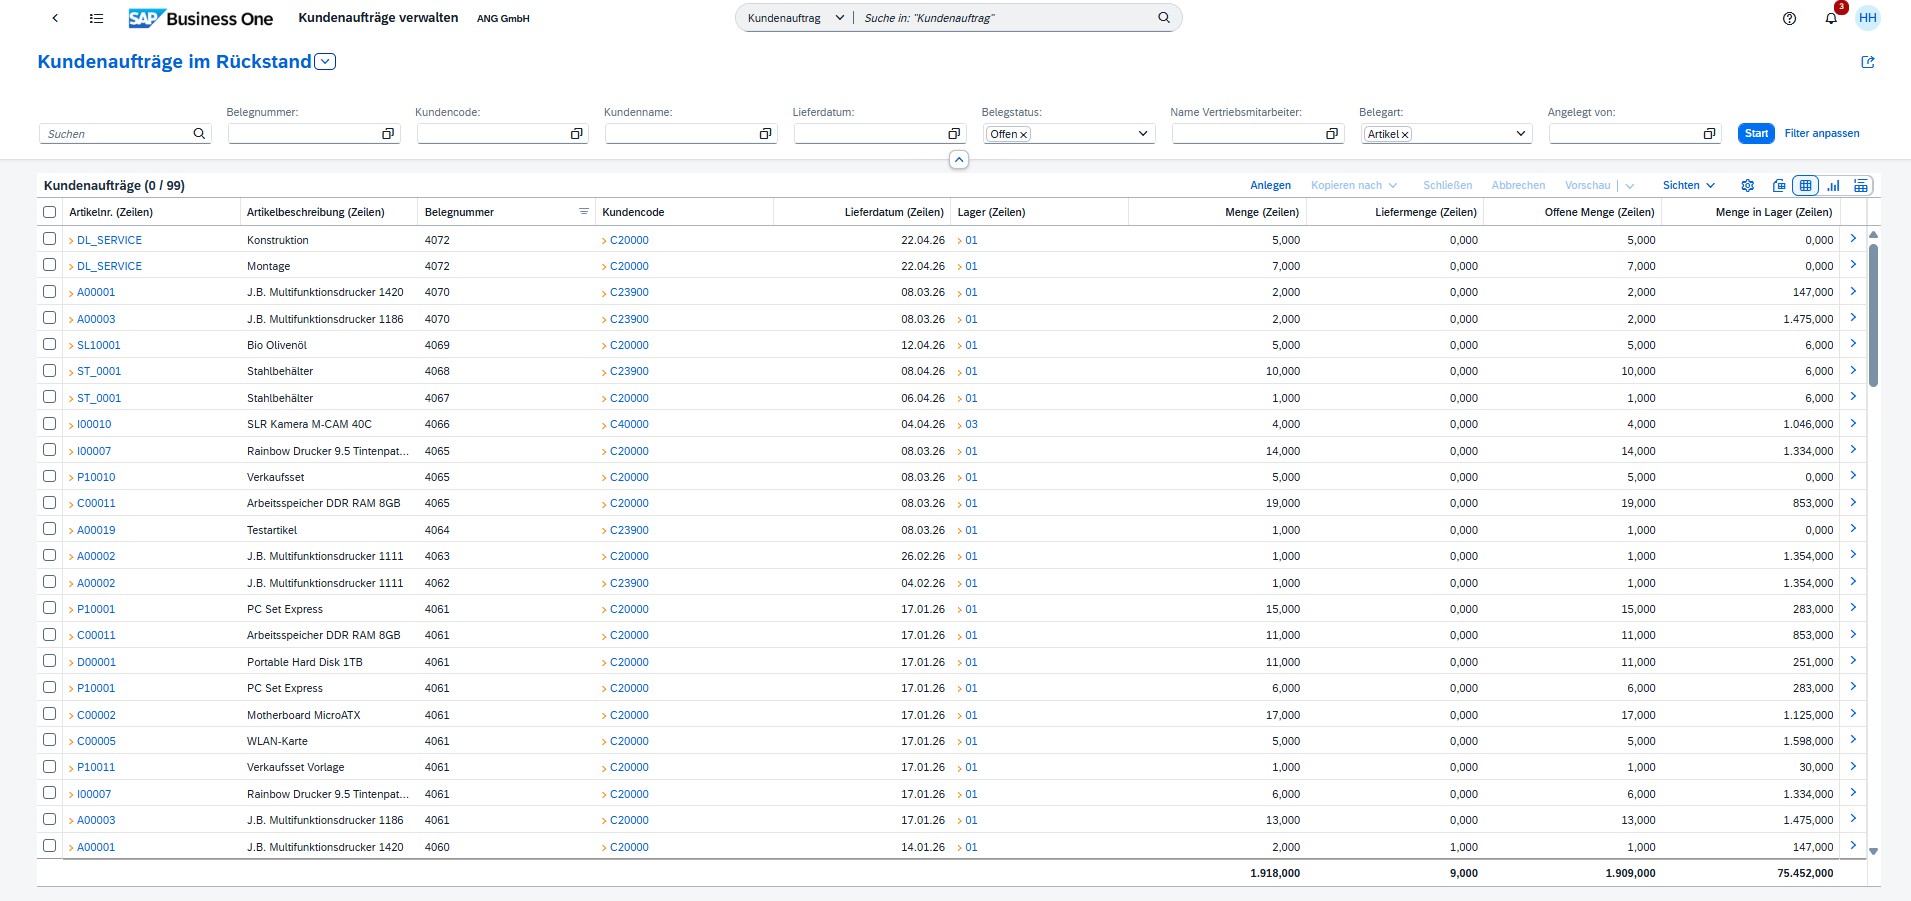Screen dimensions: 1911x901
Task: Open the Belegnummer column sort/filter icon
Action: (584, 212)
